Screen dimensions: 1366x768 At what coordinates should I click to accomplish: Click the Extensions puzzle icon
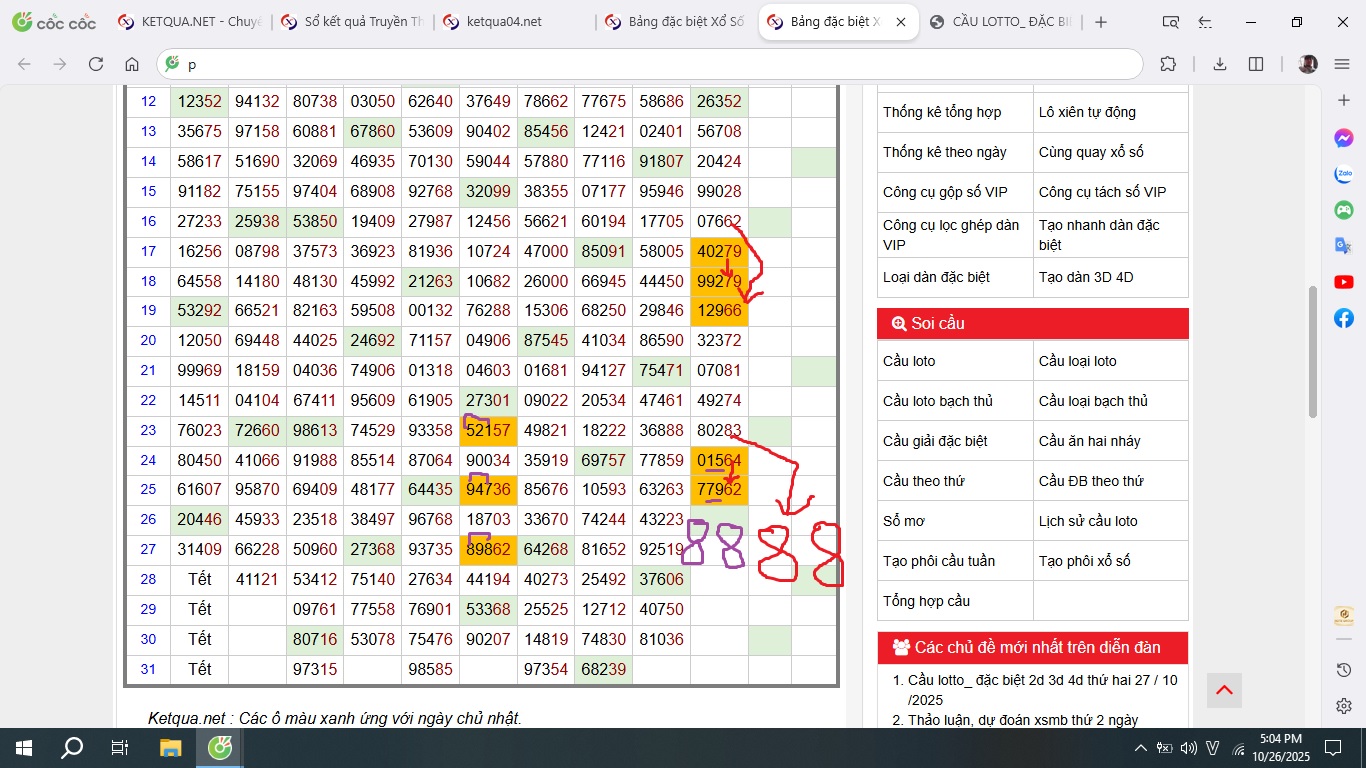click(x=1167, y=64)
